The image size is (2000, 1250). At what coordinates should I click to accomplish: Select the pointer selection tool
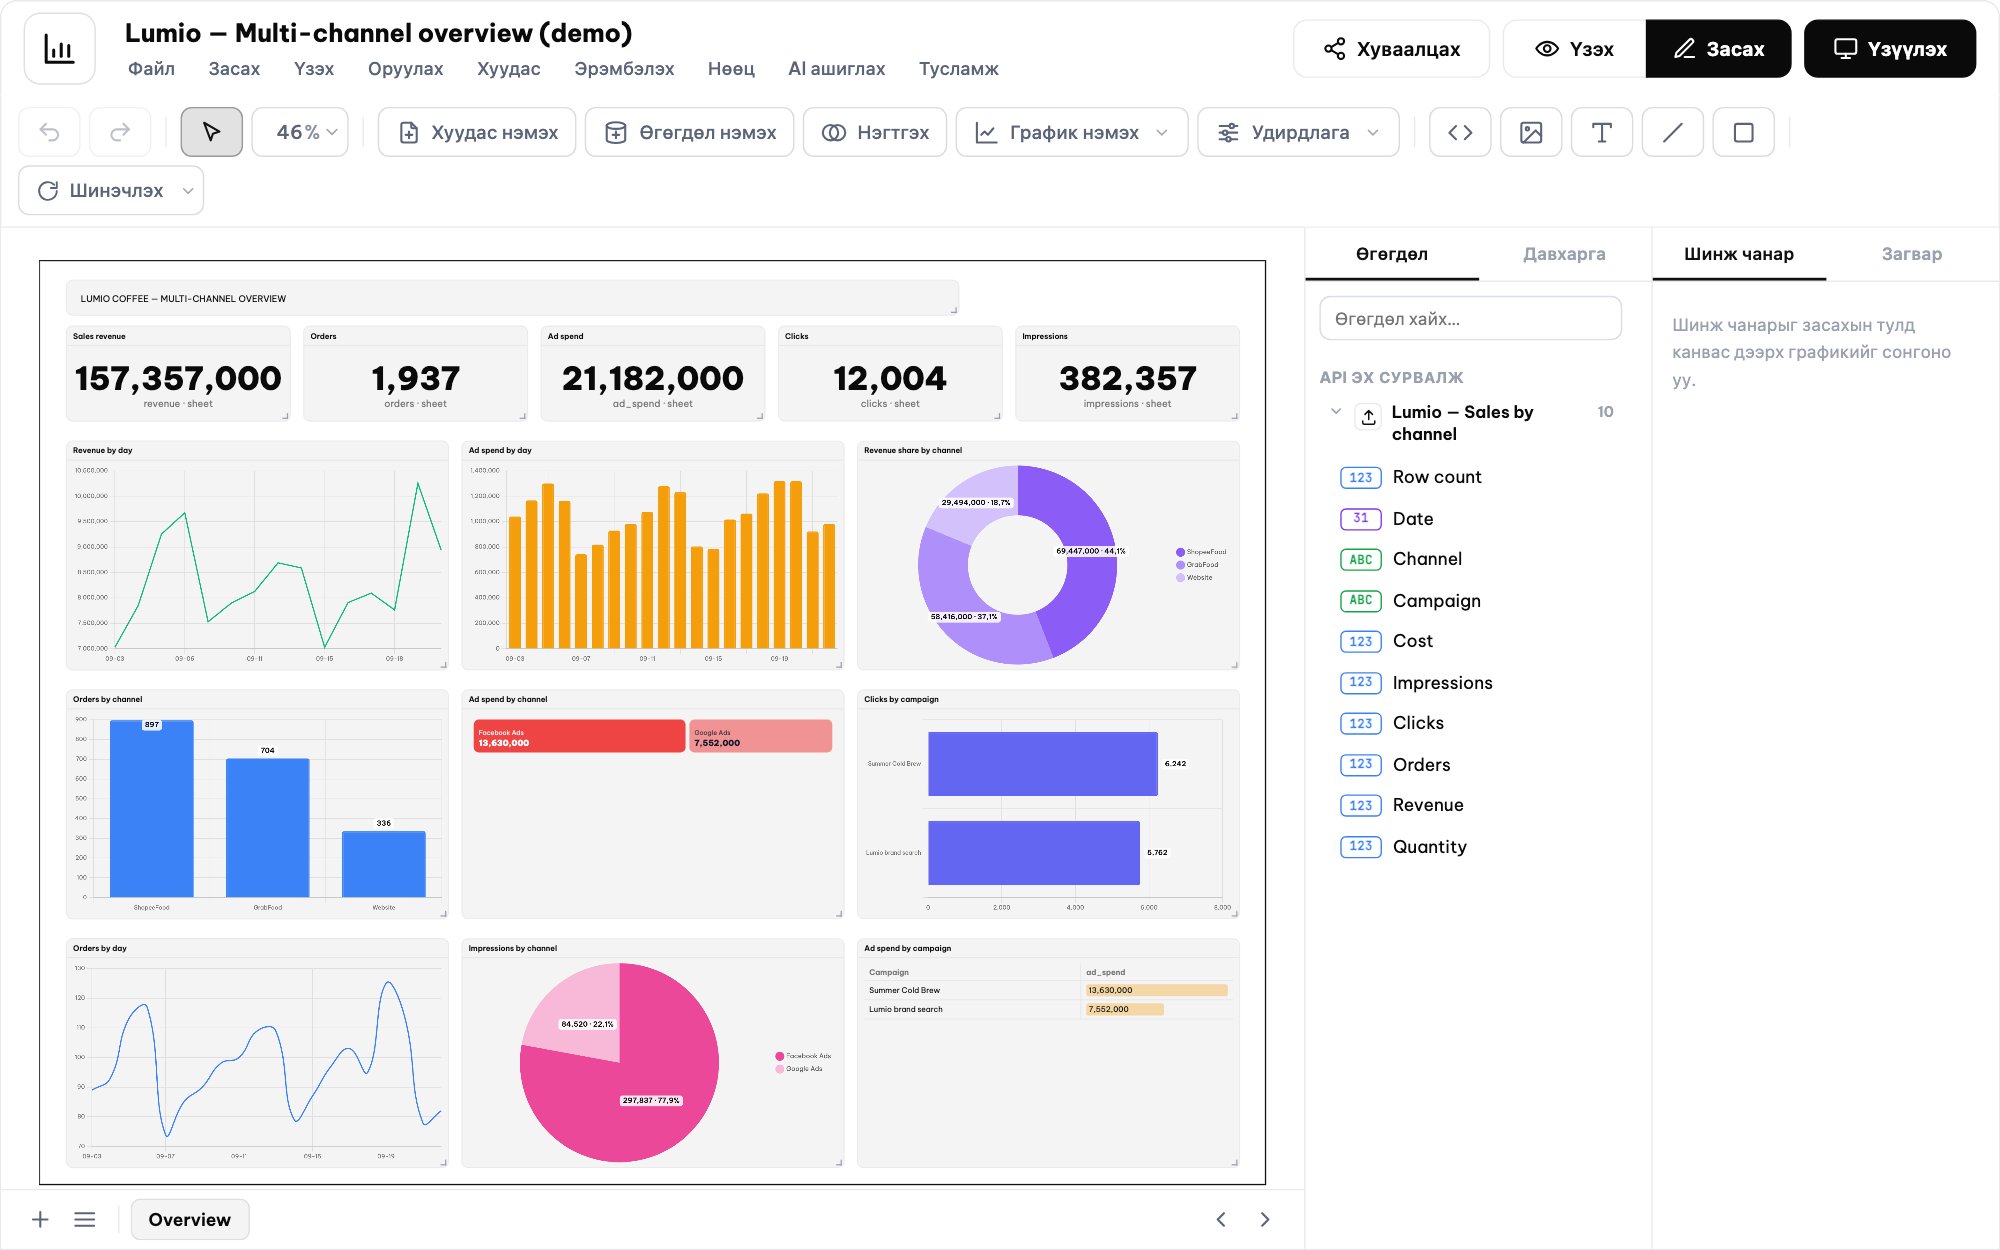(211, 132)
